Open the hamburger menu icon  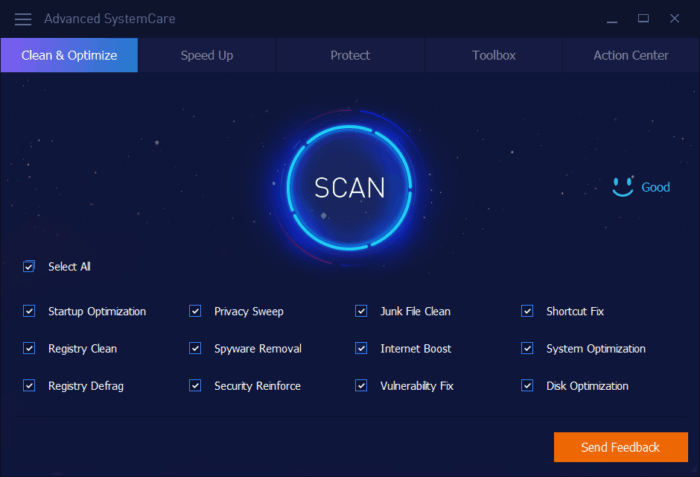23,19
